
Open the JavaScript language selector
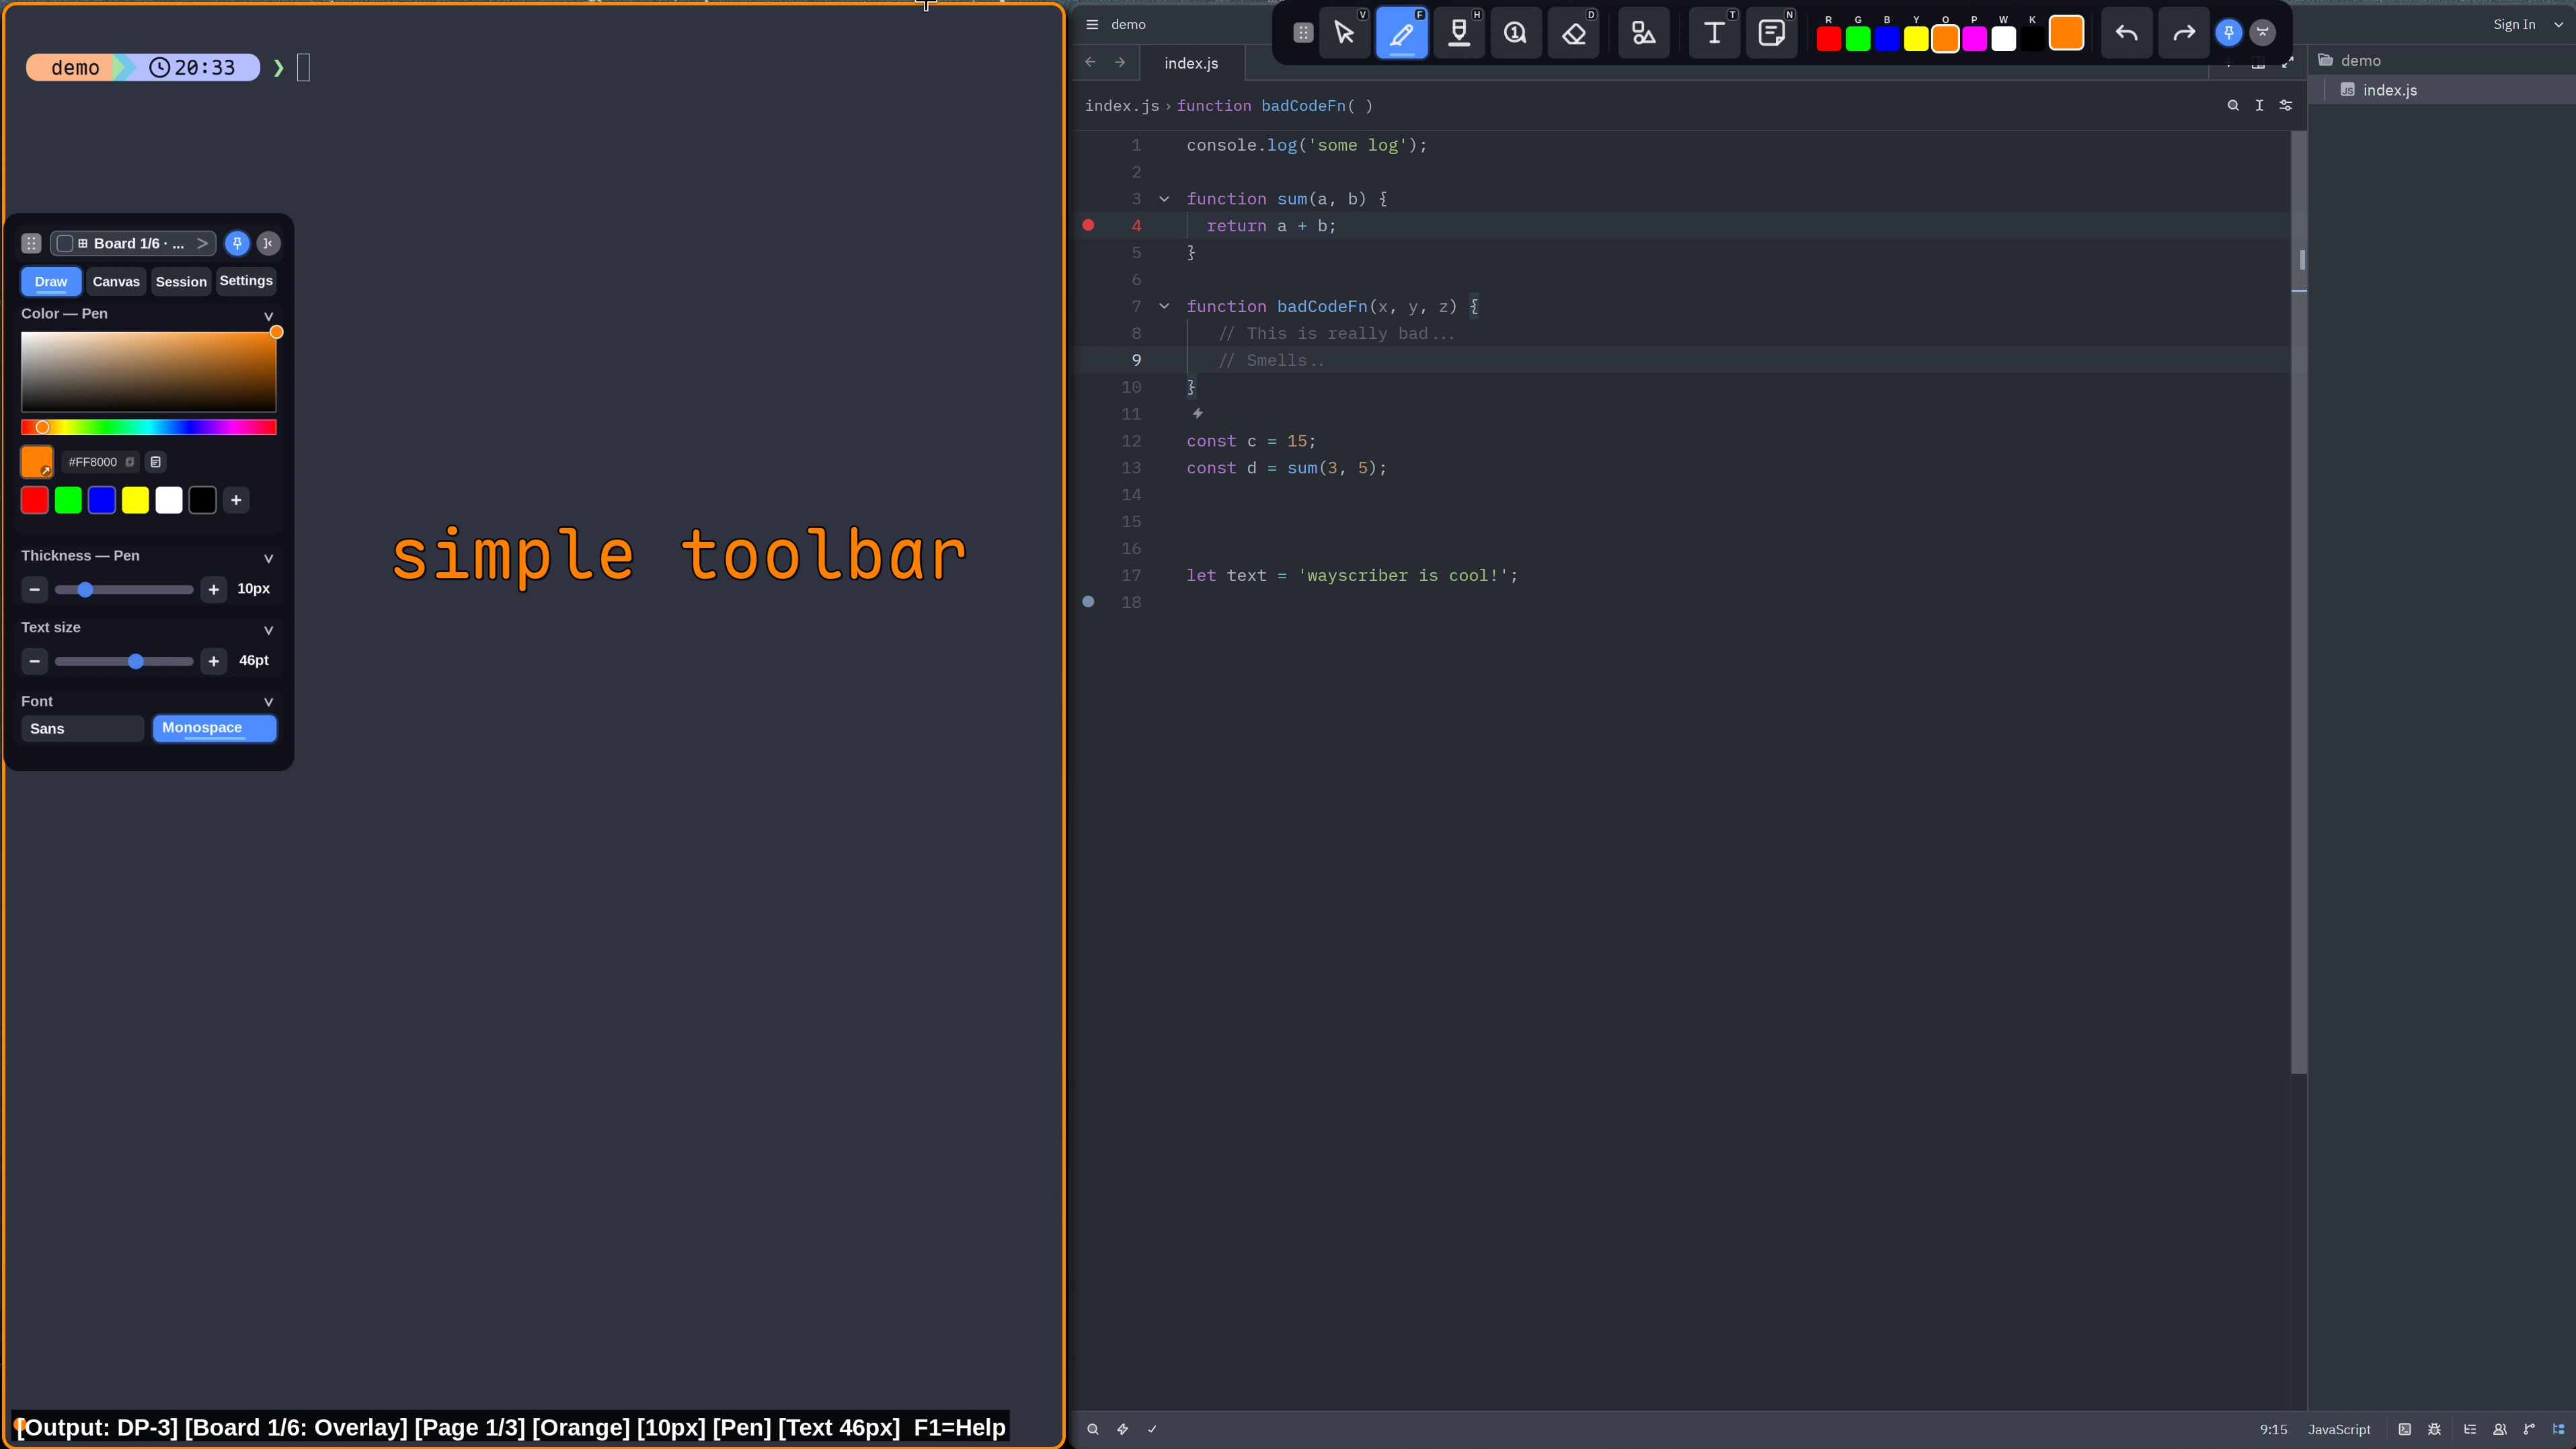coord(2339,1429)
